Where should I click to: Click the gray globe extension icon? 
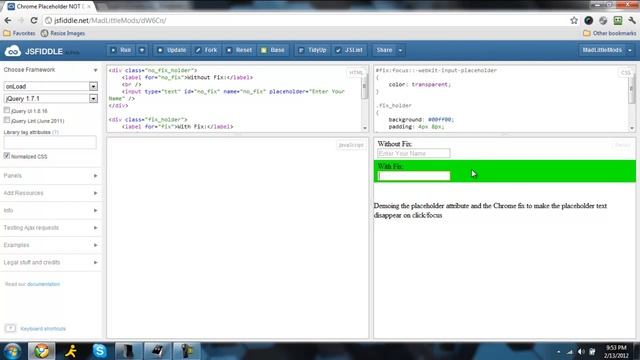coord(603,20)
